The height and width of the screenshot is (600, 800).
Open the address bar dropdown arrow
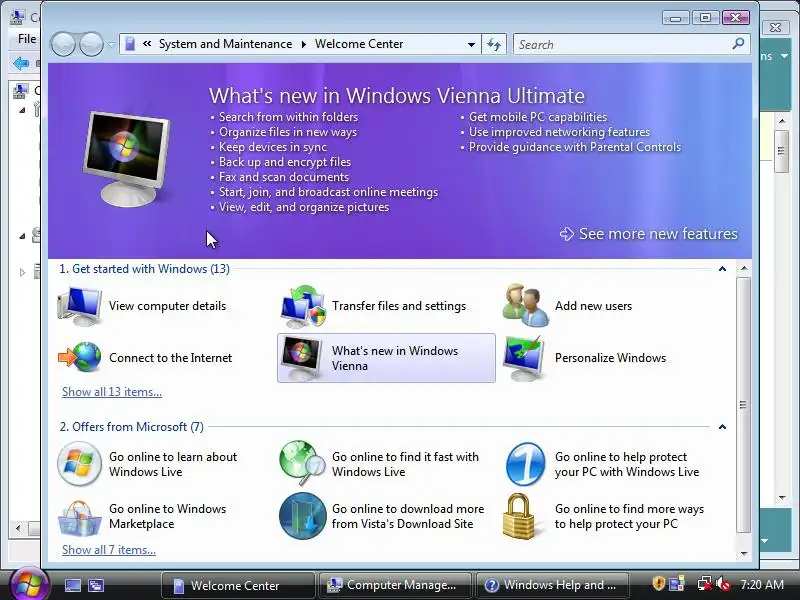tap(471, 44)
